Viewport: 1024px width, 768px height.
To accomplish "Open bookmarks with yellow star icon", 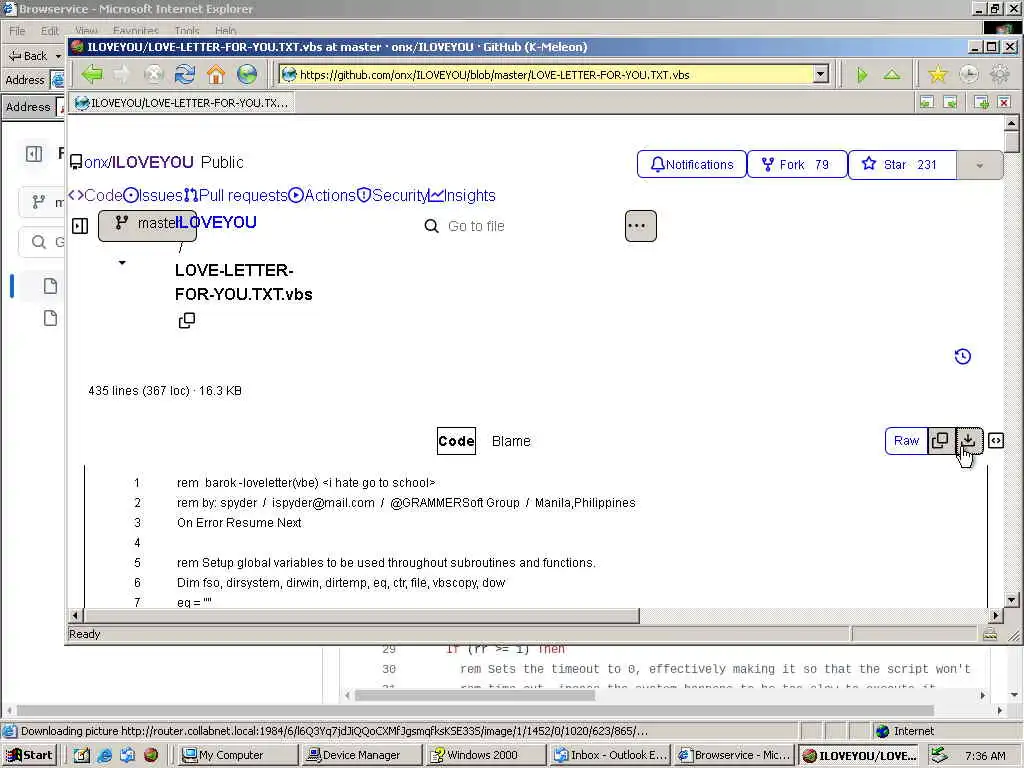I will click(x=938, y=74).
